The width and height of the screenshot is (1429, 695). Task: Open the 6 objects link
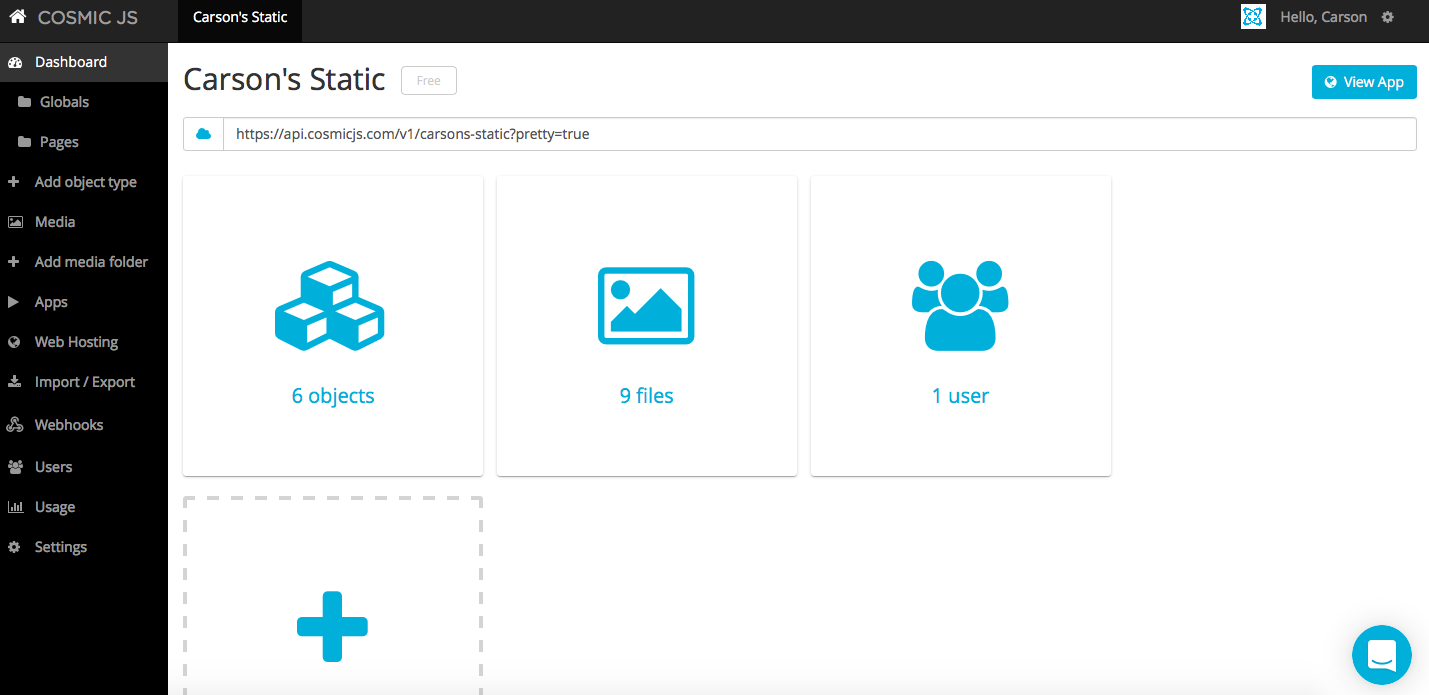click(333, 396)
